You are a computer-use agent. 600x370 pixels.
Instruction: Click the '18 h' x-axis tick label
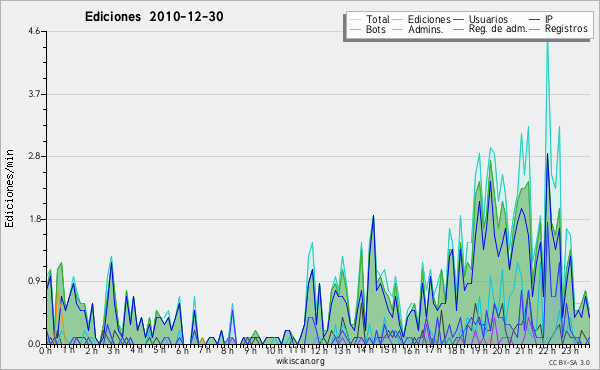[456, 351]
